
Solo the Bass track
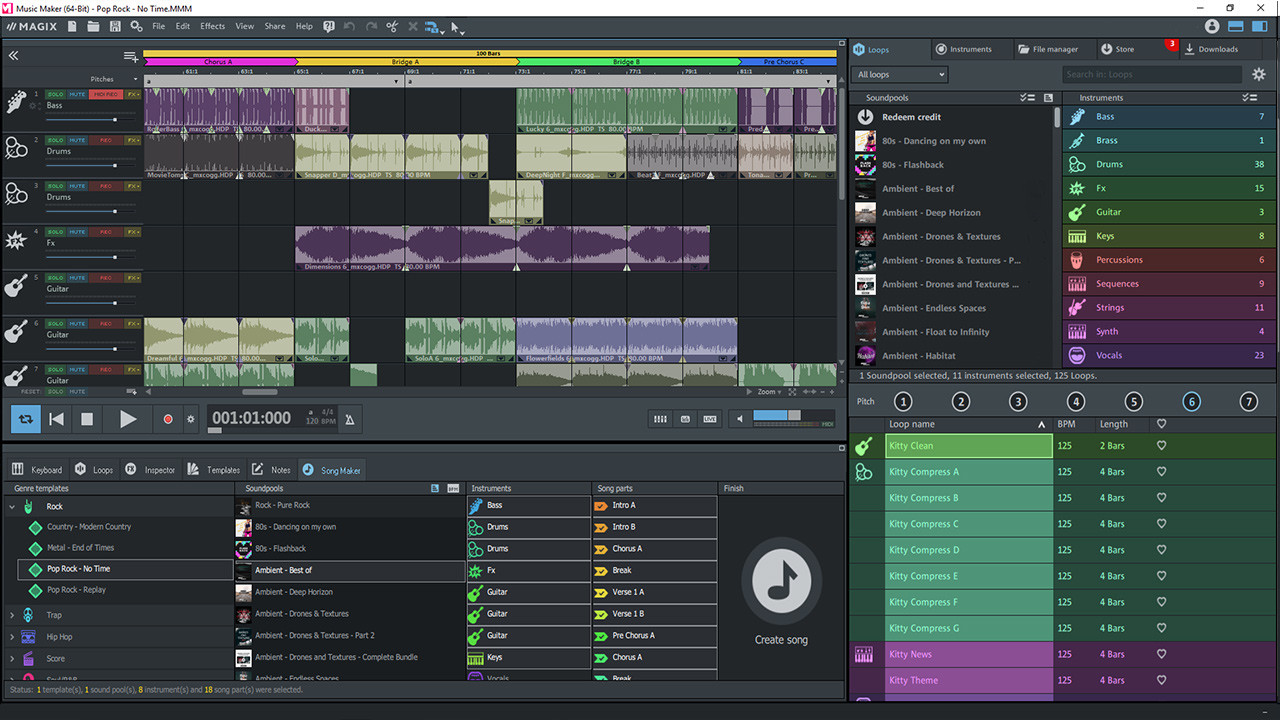coord(56,95)
